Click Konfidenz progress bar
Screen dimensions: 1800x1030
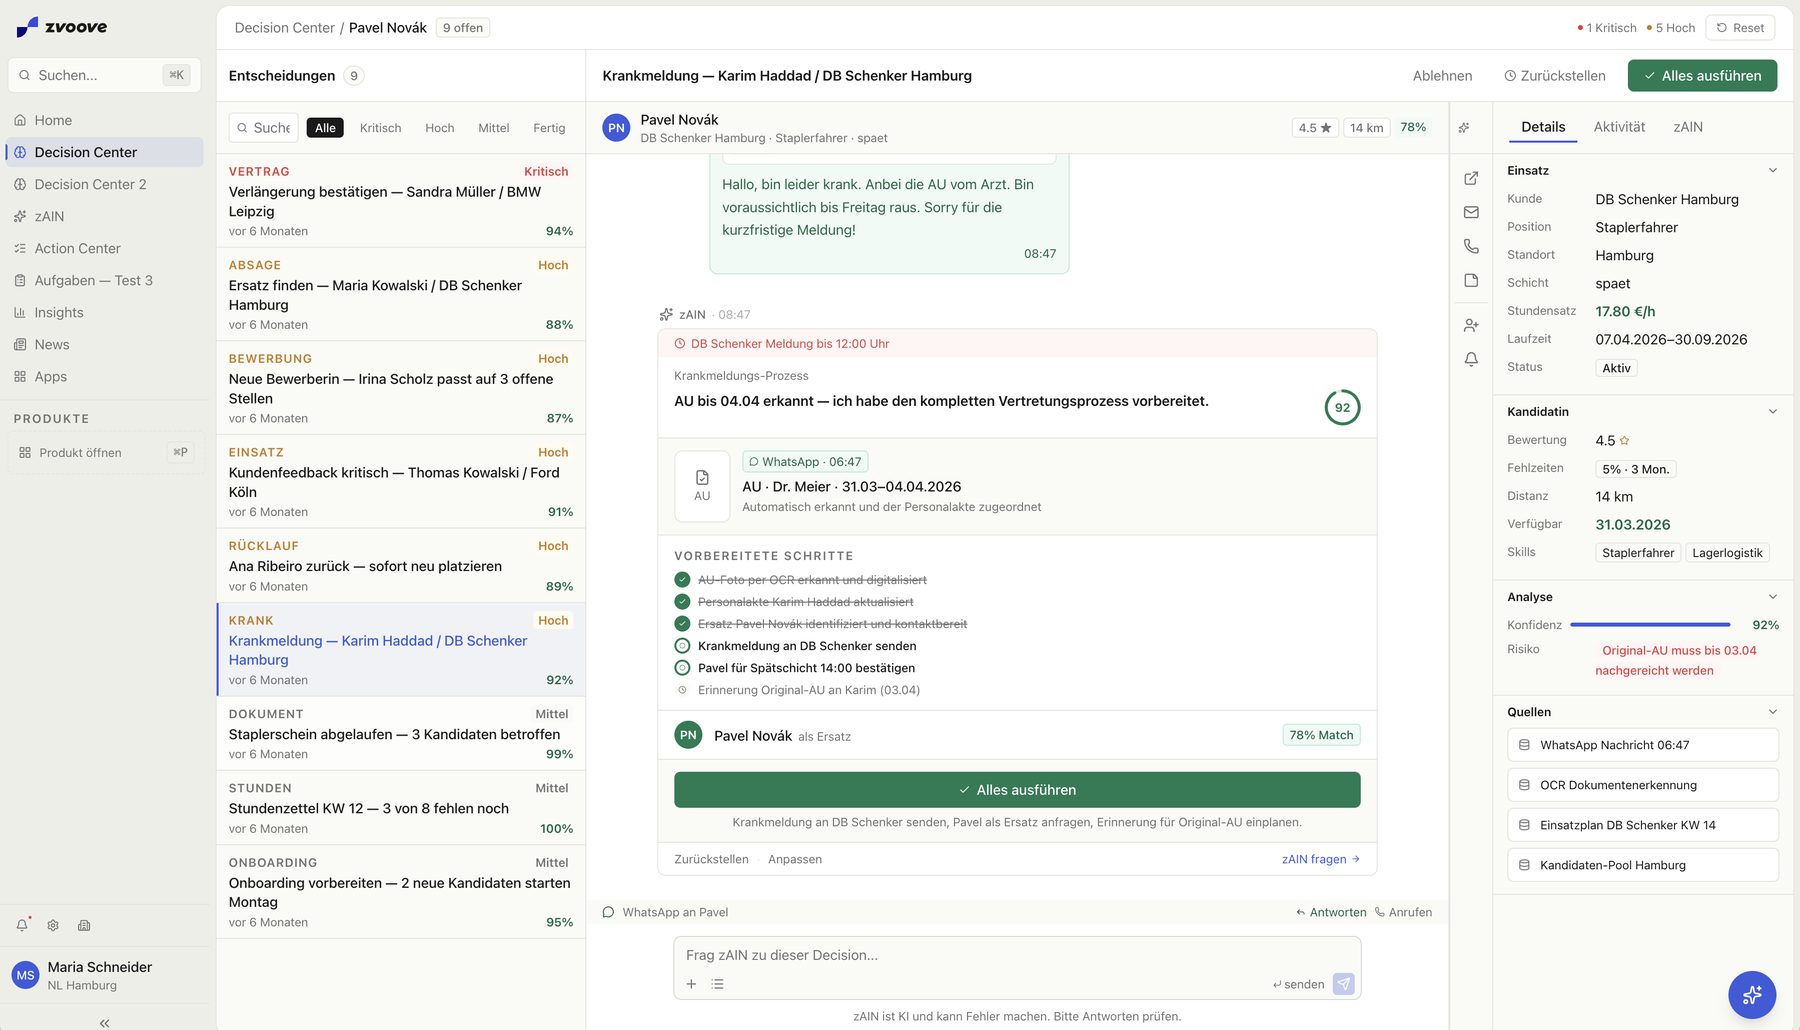[x=1650, y=625]
